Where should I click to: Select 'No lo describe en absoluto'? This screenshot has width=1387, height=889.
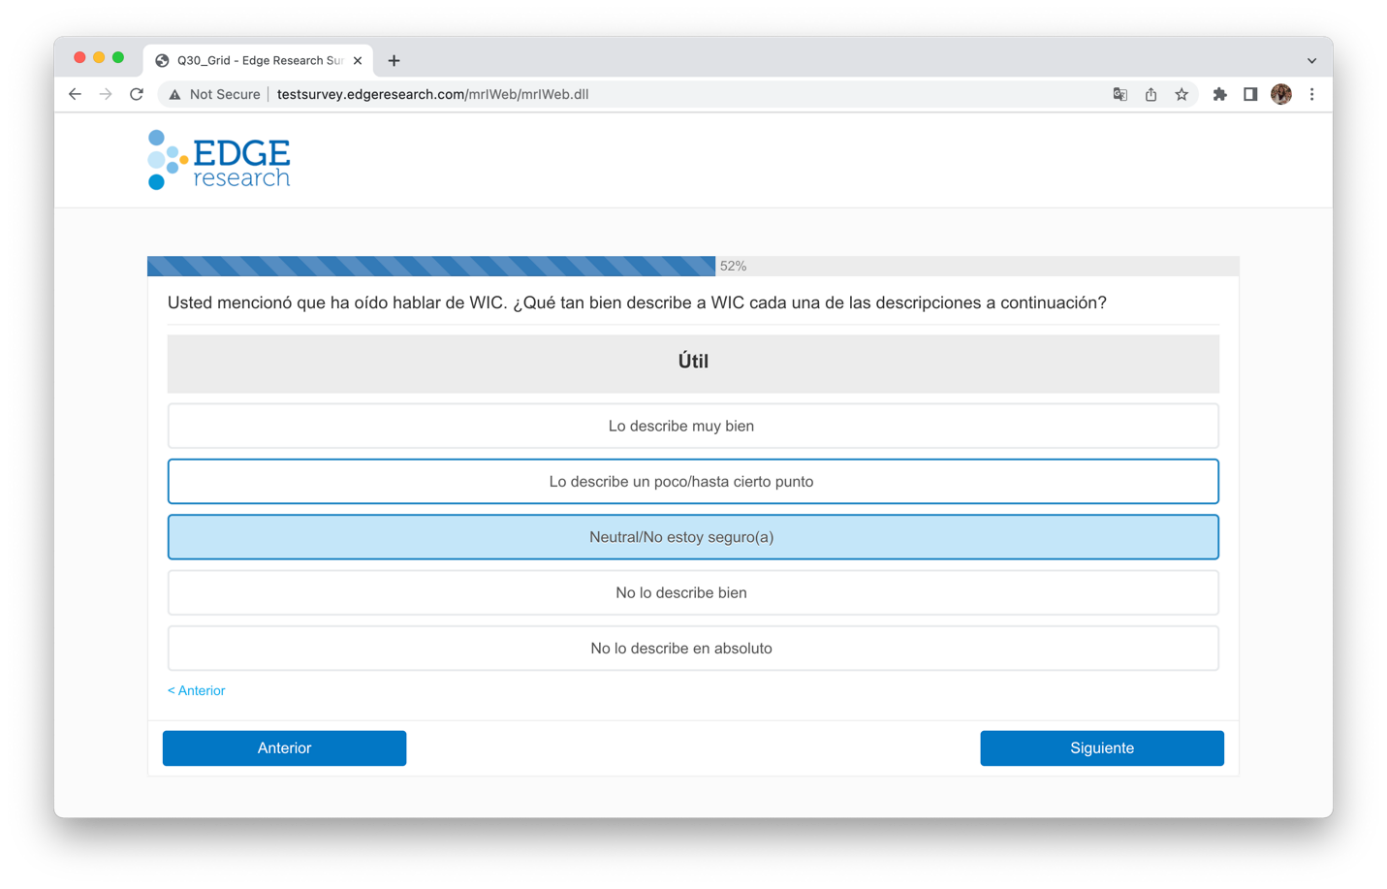click(693, 648)
